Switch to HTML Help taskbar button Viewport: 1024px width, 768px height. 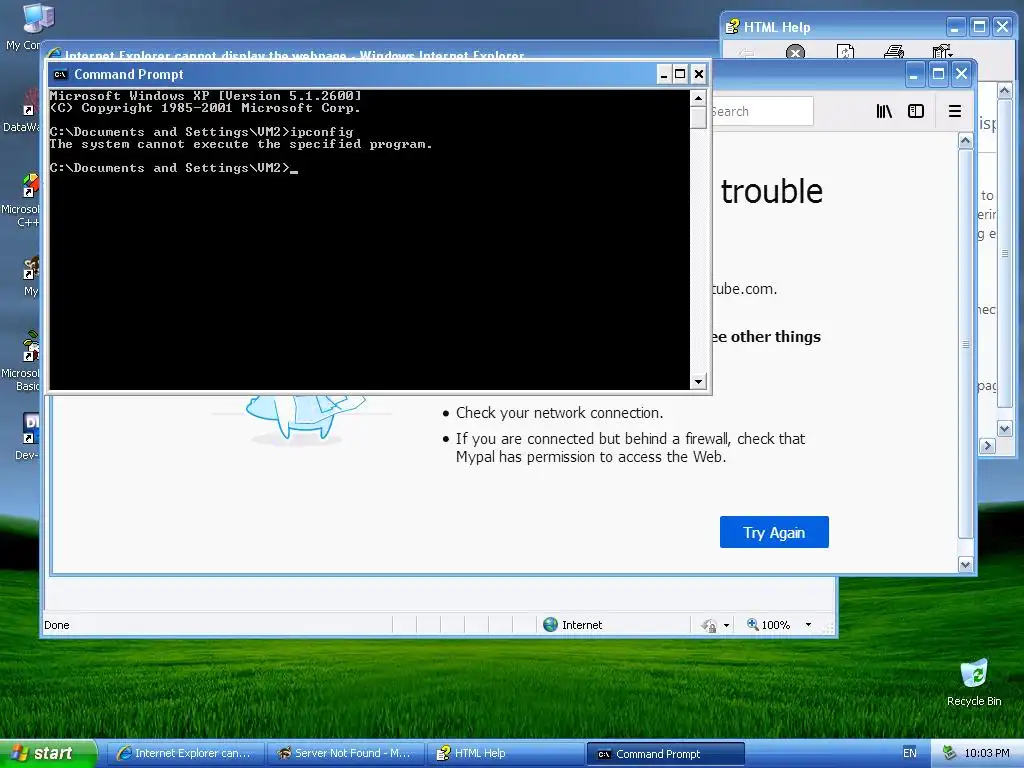505,754
